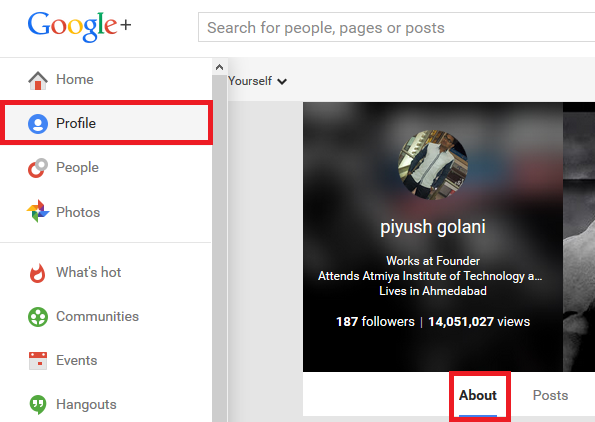This screenshot has height=422, width=595.
Task: Click the Attends Atmiya Institute line
Action: click(430, 276)
